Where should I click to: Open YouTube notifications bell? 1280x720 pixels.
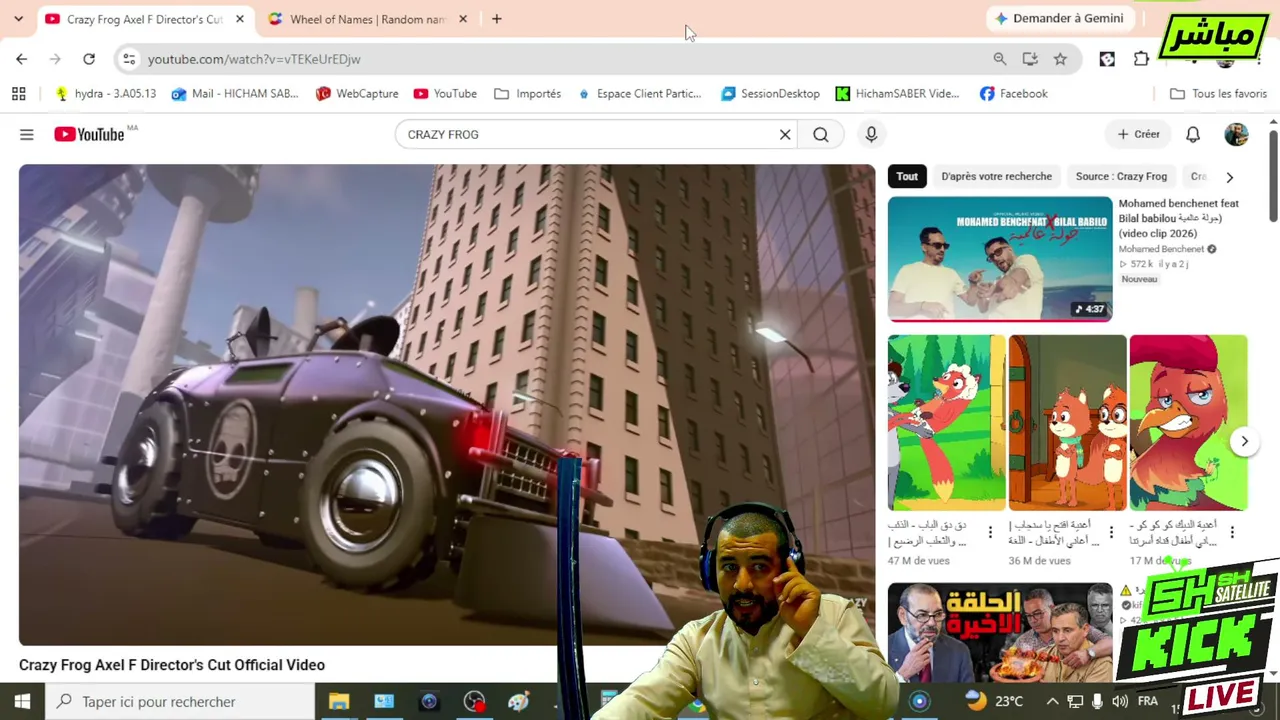[x=1193, y=134]
